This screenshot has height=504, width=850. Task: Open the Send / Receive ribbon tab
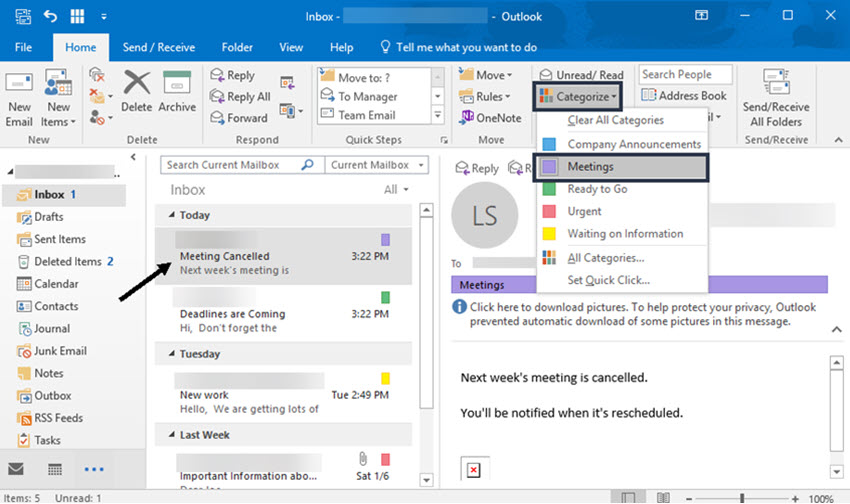pos(159,48)
